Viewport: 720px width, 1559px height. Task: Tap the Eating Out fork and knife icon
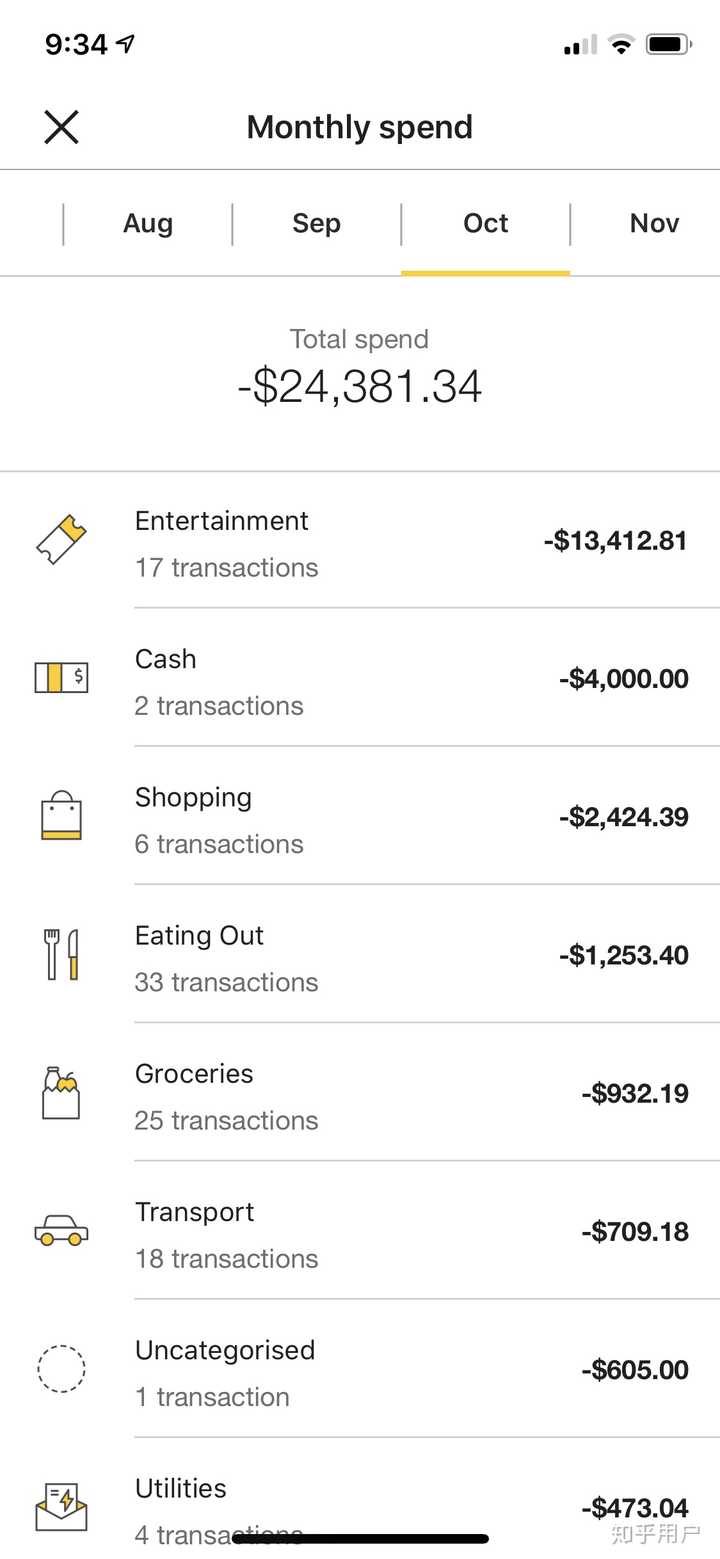coord(61,954)
